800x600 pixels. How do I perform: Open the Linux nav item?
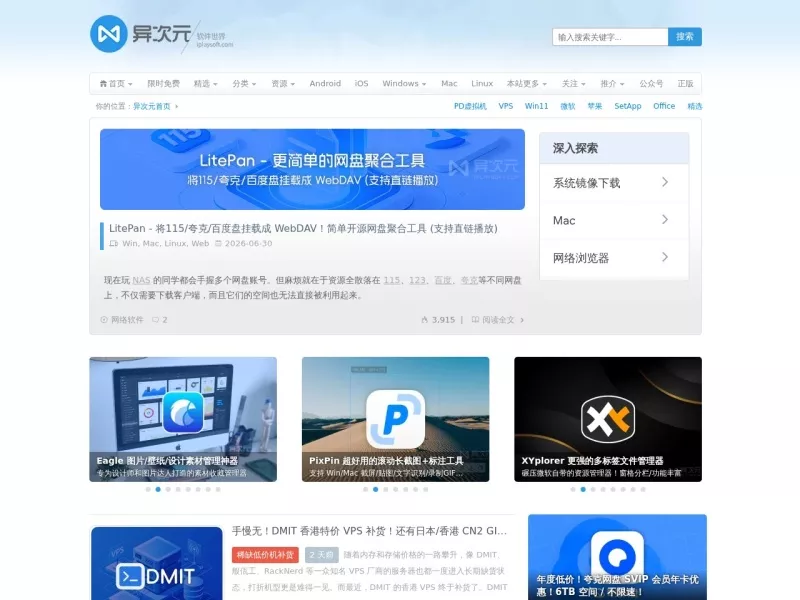tap(482, 84)
